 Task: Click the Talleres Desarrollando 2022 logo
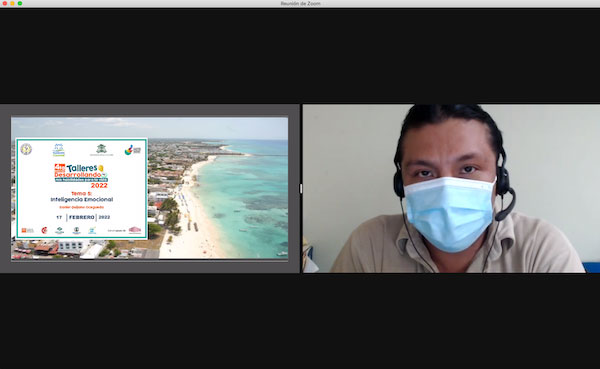(81, 176)
